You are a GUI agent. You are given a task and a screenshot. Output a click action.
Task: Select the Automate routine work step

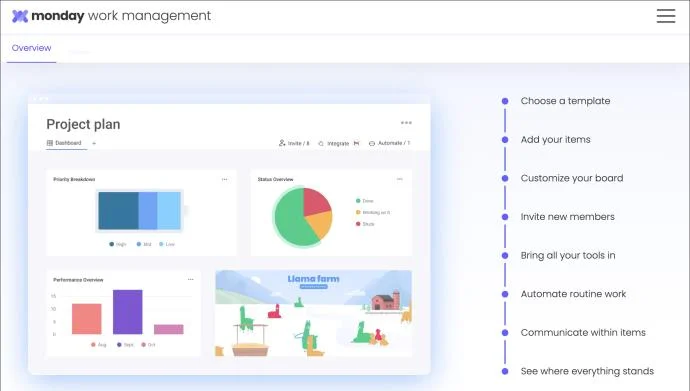[573, 294]
